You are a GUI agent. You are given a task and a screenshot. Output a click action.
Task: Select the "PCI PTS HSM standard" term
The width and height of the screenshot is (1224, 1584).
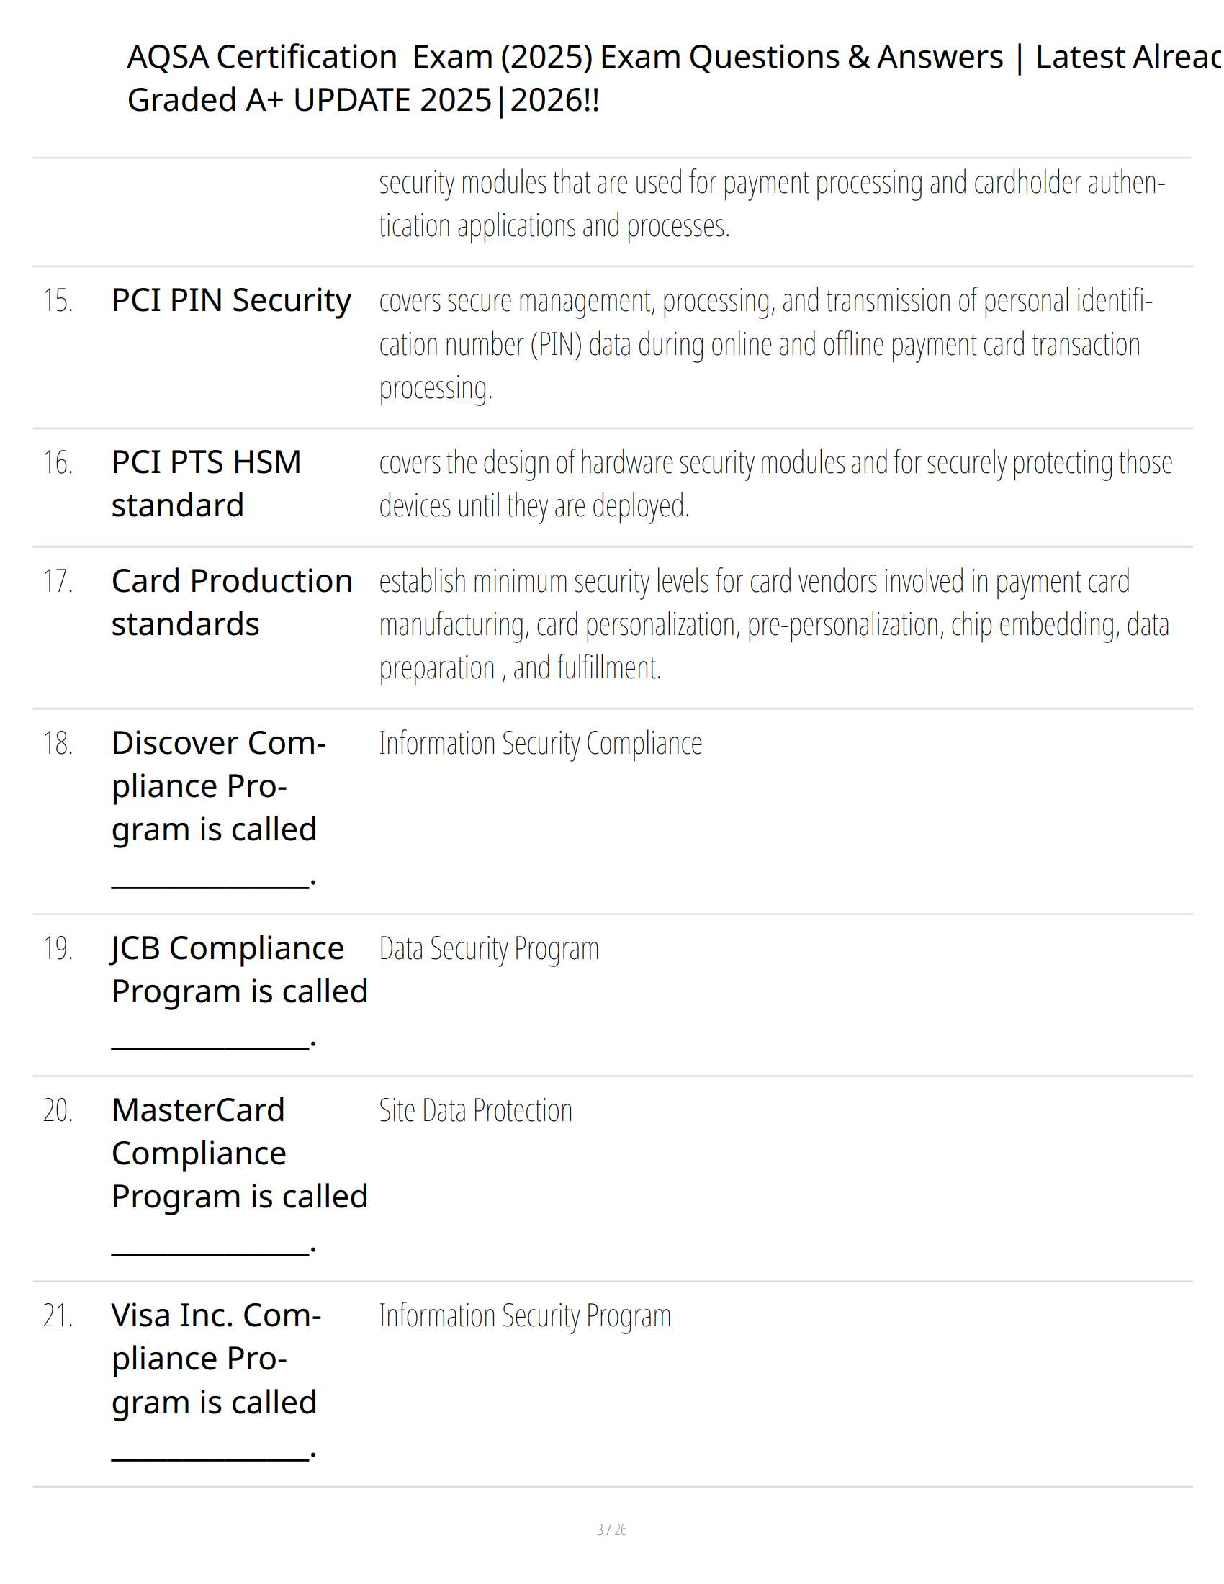point(206,483)
